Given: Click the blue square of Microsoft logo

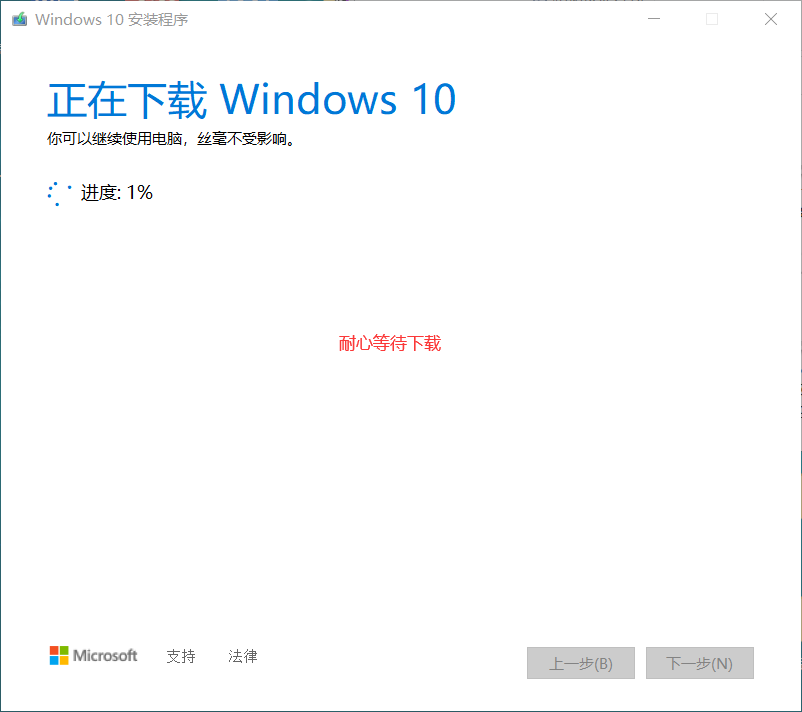Looking at the screenshot, I should coord(54,660).
